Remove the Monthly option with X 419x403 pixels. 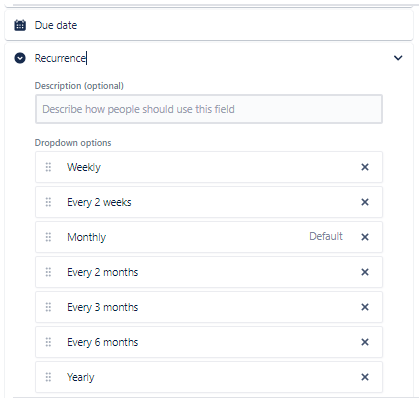[x=365, y=237]
